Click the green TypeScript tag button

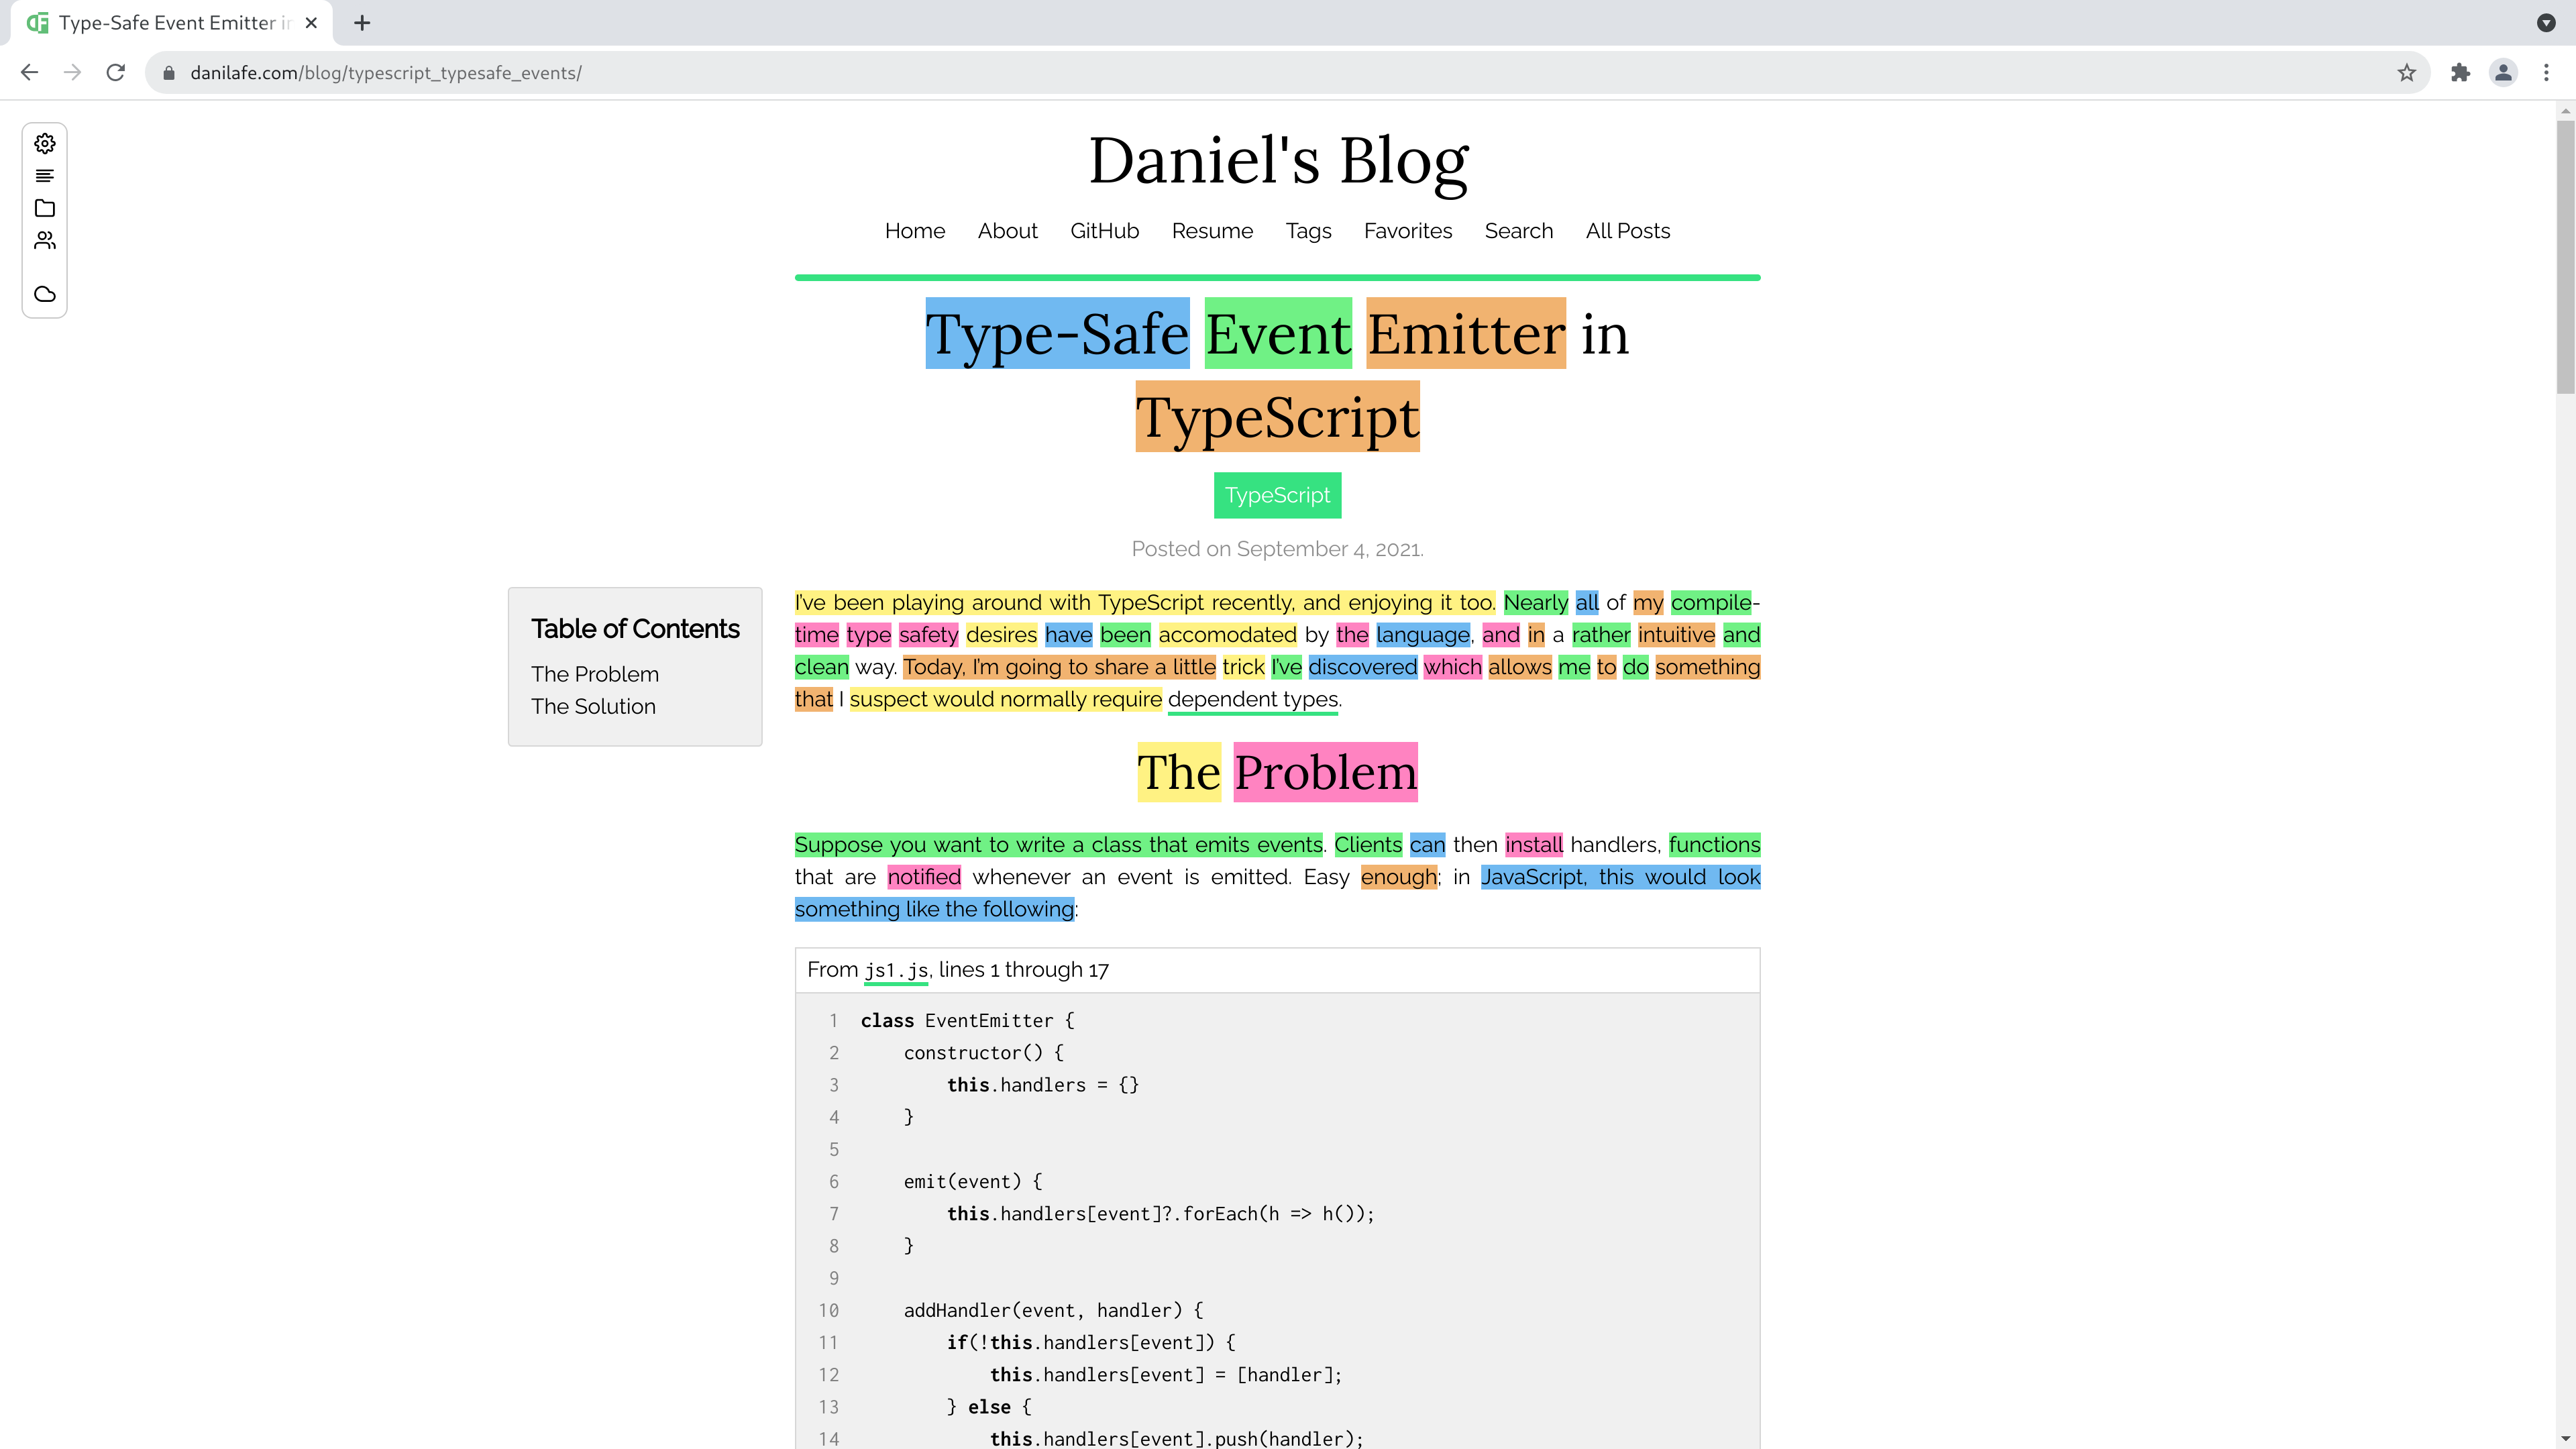point(1277,495)
